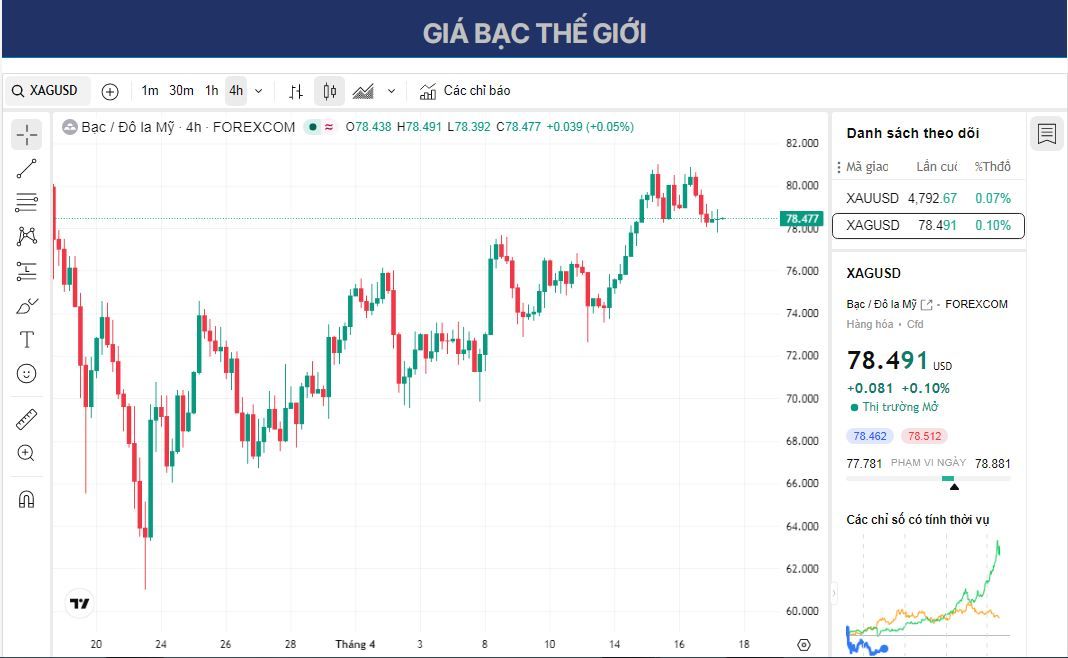Click the TradingView logo on chart
Image resolution: width=1068 pixels, height=658 pixels.
(80, 604)
